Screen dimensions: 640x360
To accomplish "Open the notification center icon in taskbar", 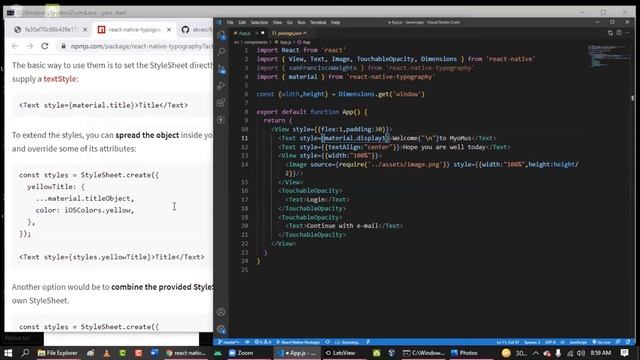I will point(624,353).
